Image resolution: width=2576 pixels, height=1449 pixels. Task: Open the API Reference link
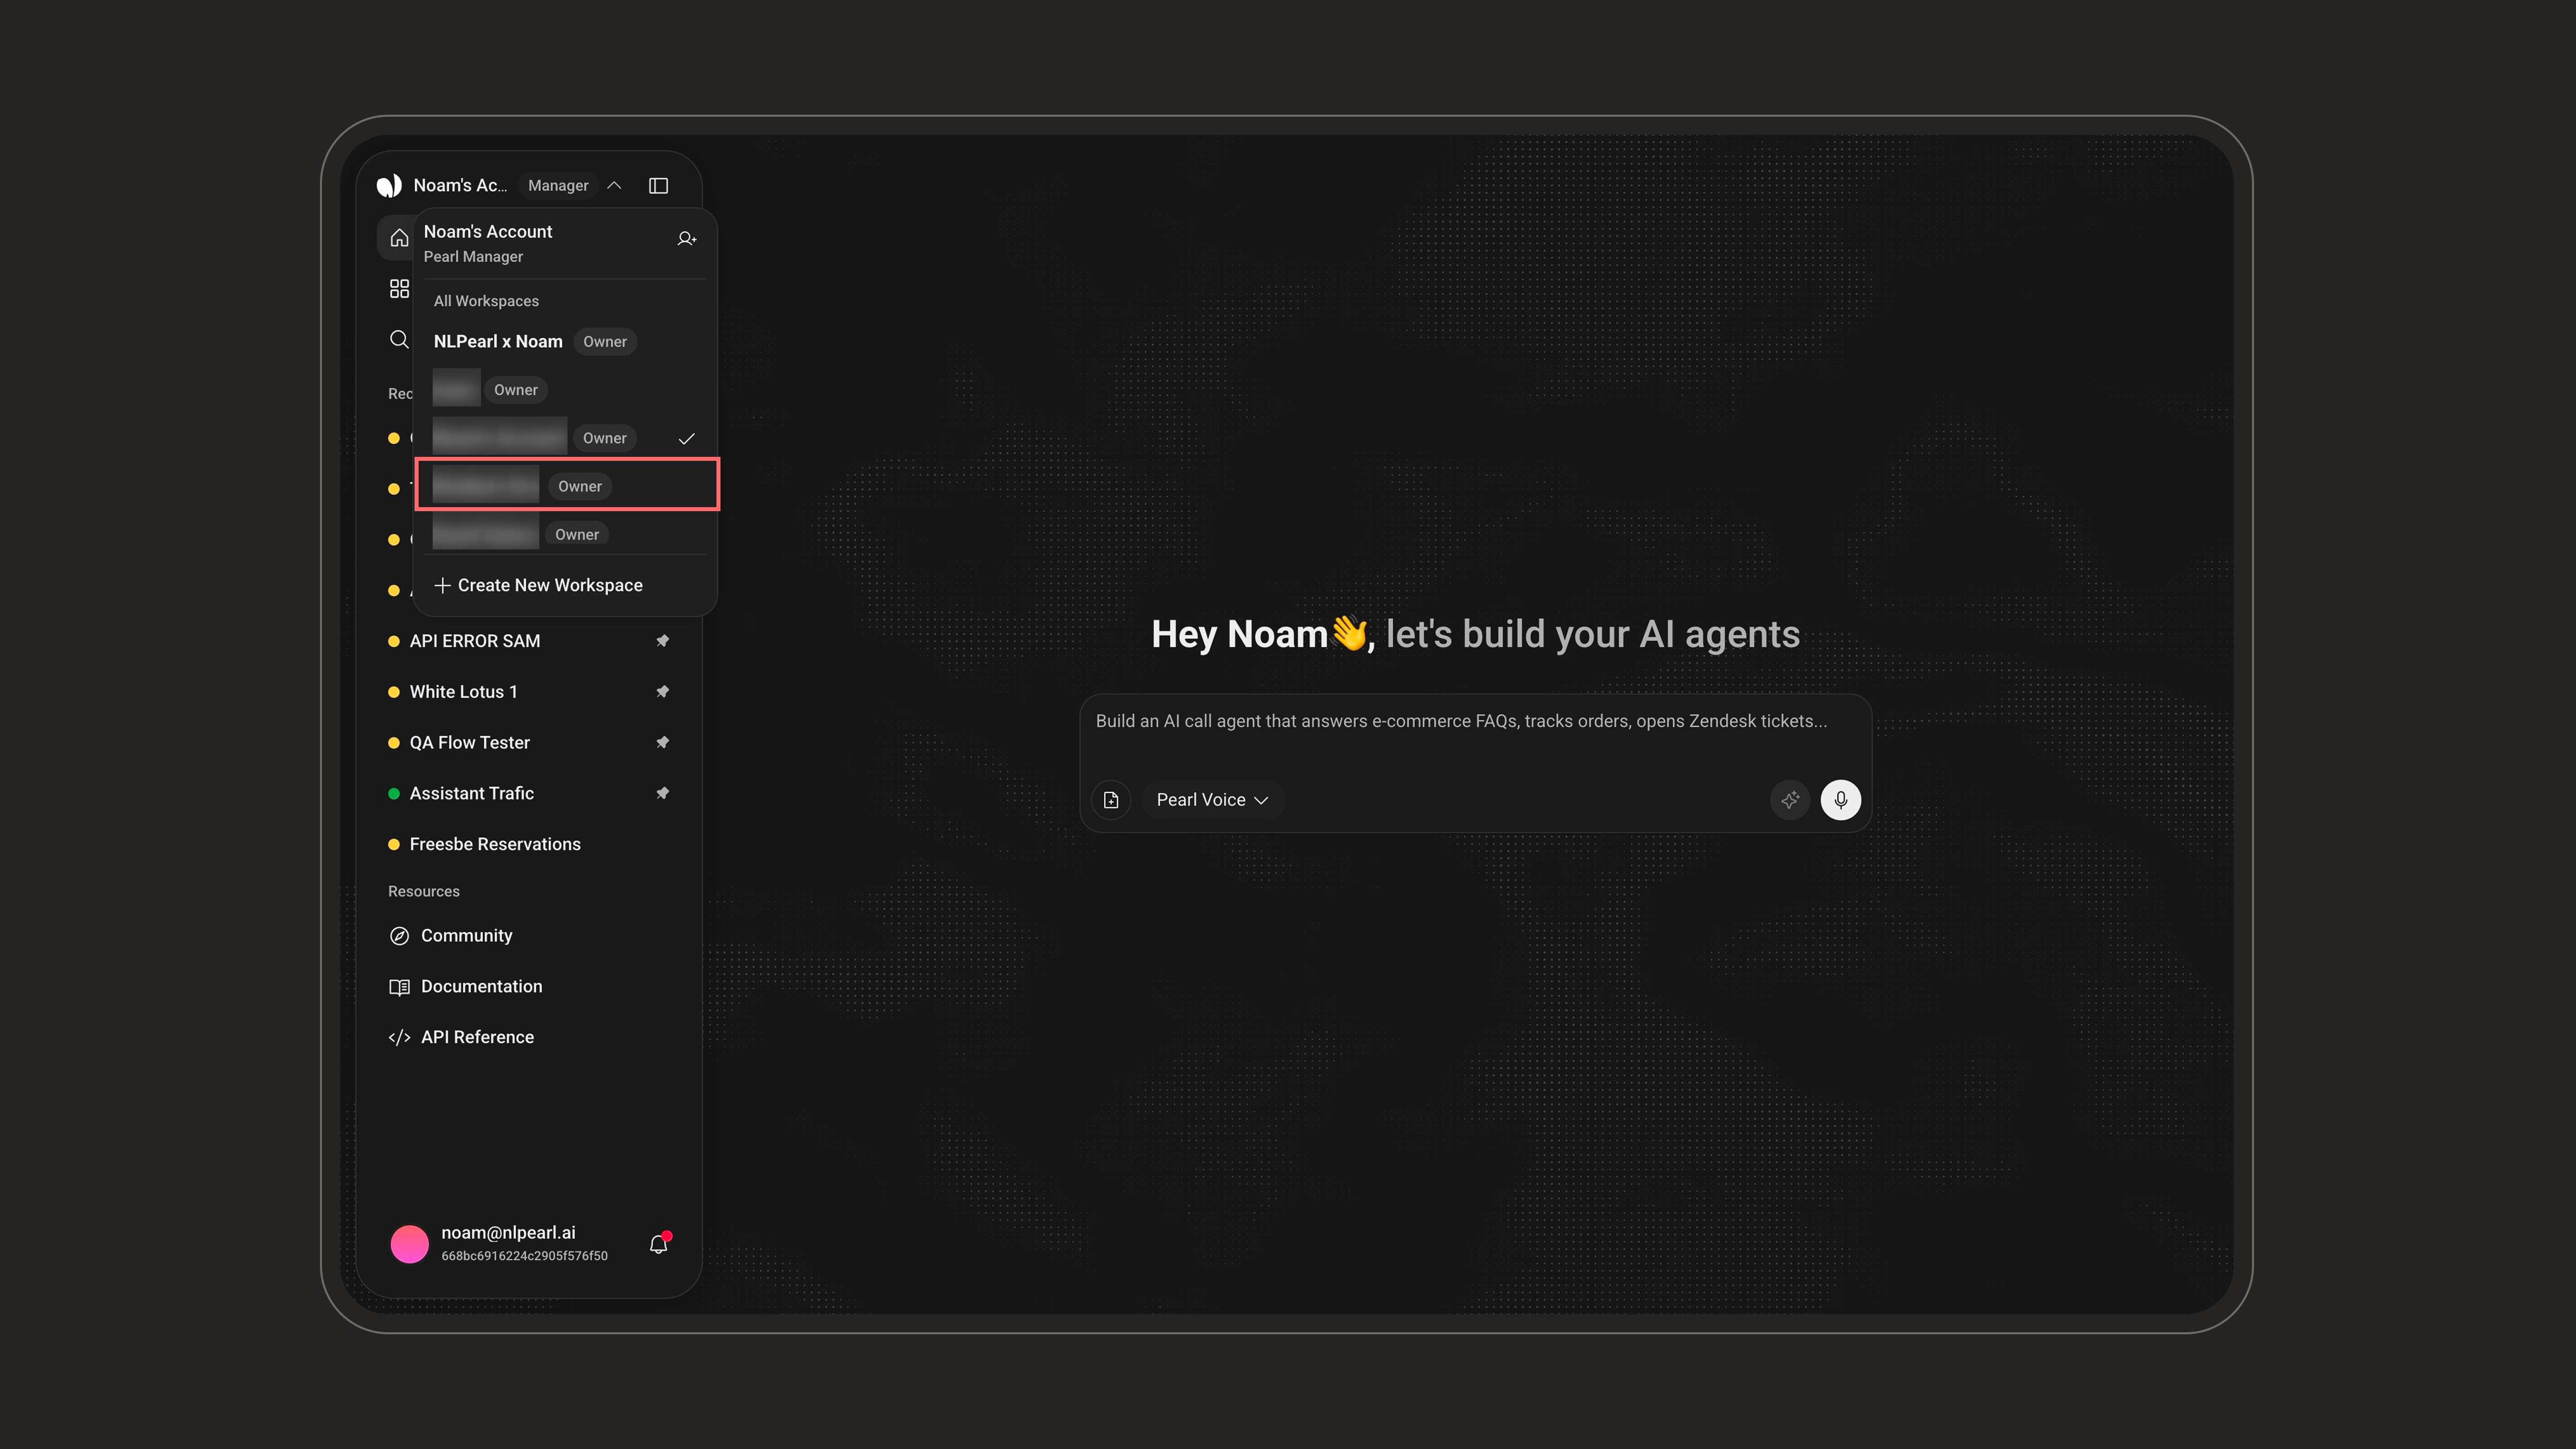point(478,1037)
